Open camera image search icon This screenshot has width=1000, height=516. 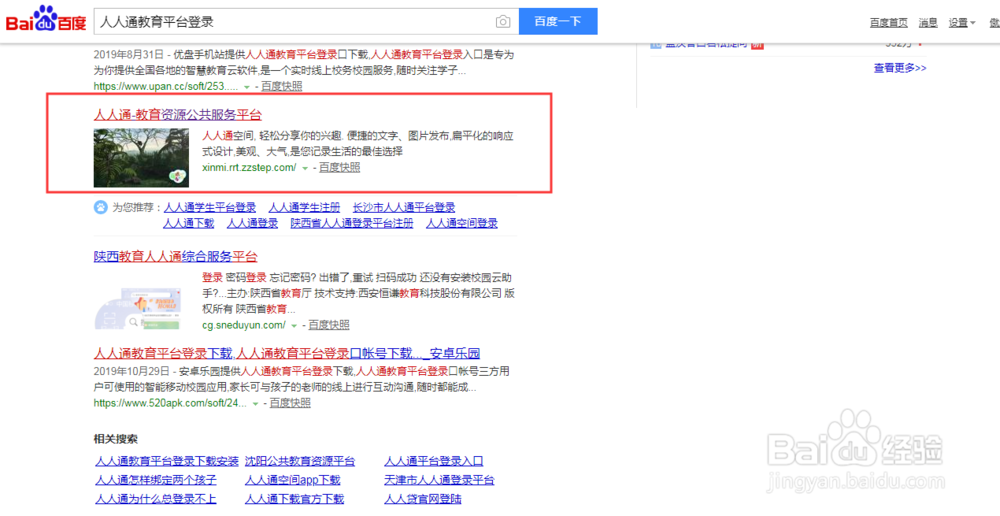503,22
